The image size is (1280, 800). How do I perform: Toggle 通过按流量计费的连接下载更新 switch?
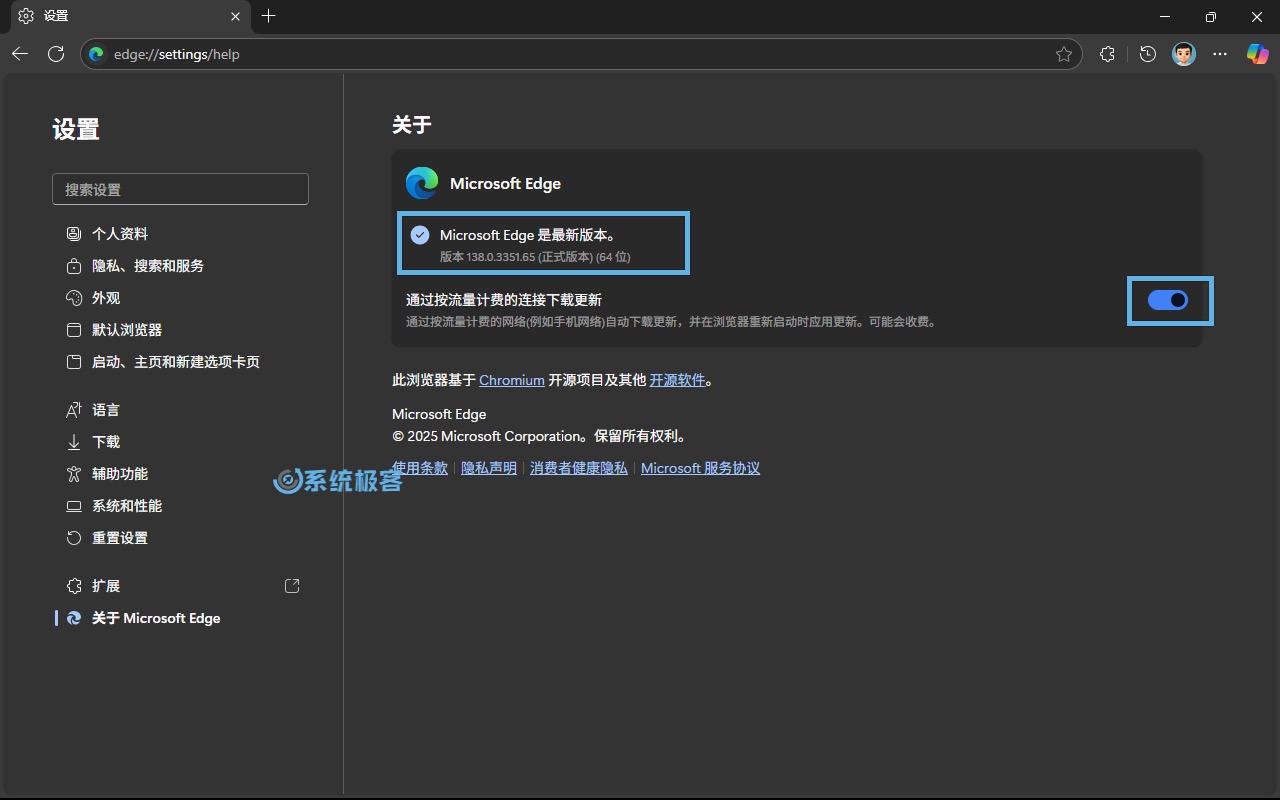tap(1167, 300)
